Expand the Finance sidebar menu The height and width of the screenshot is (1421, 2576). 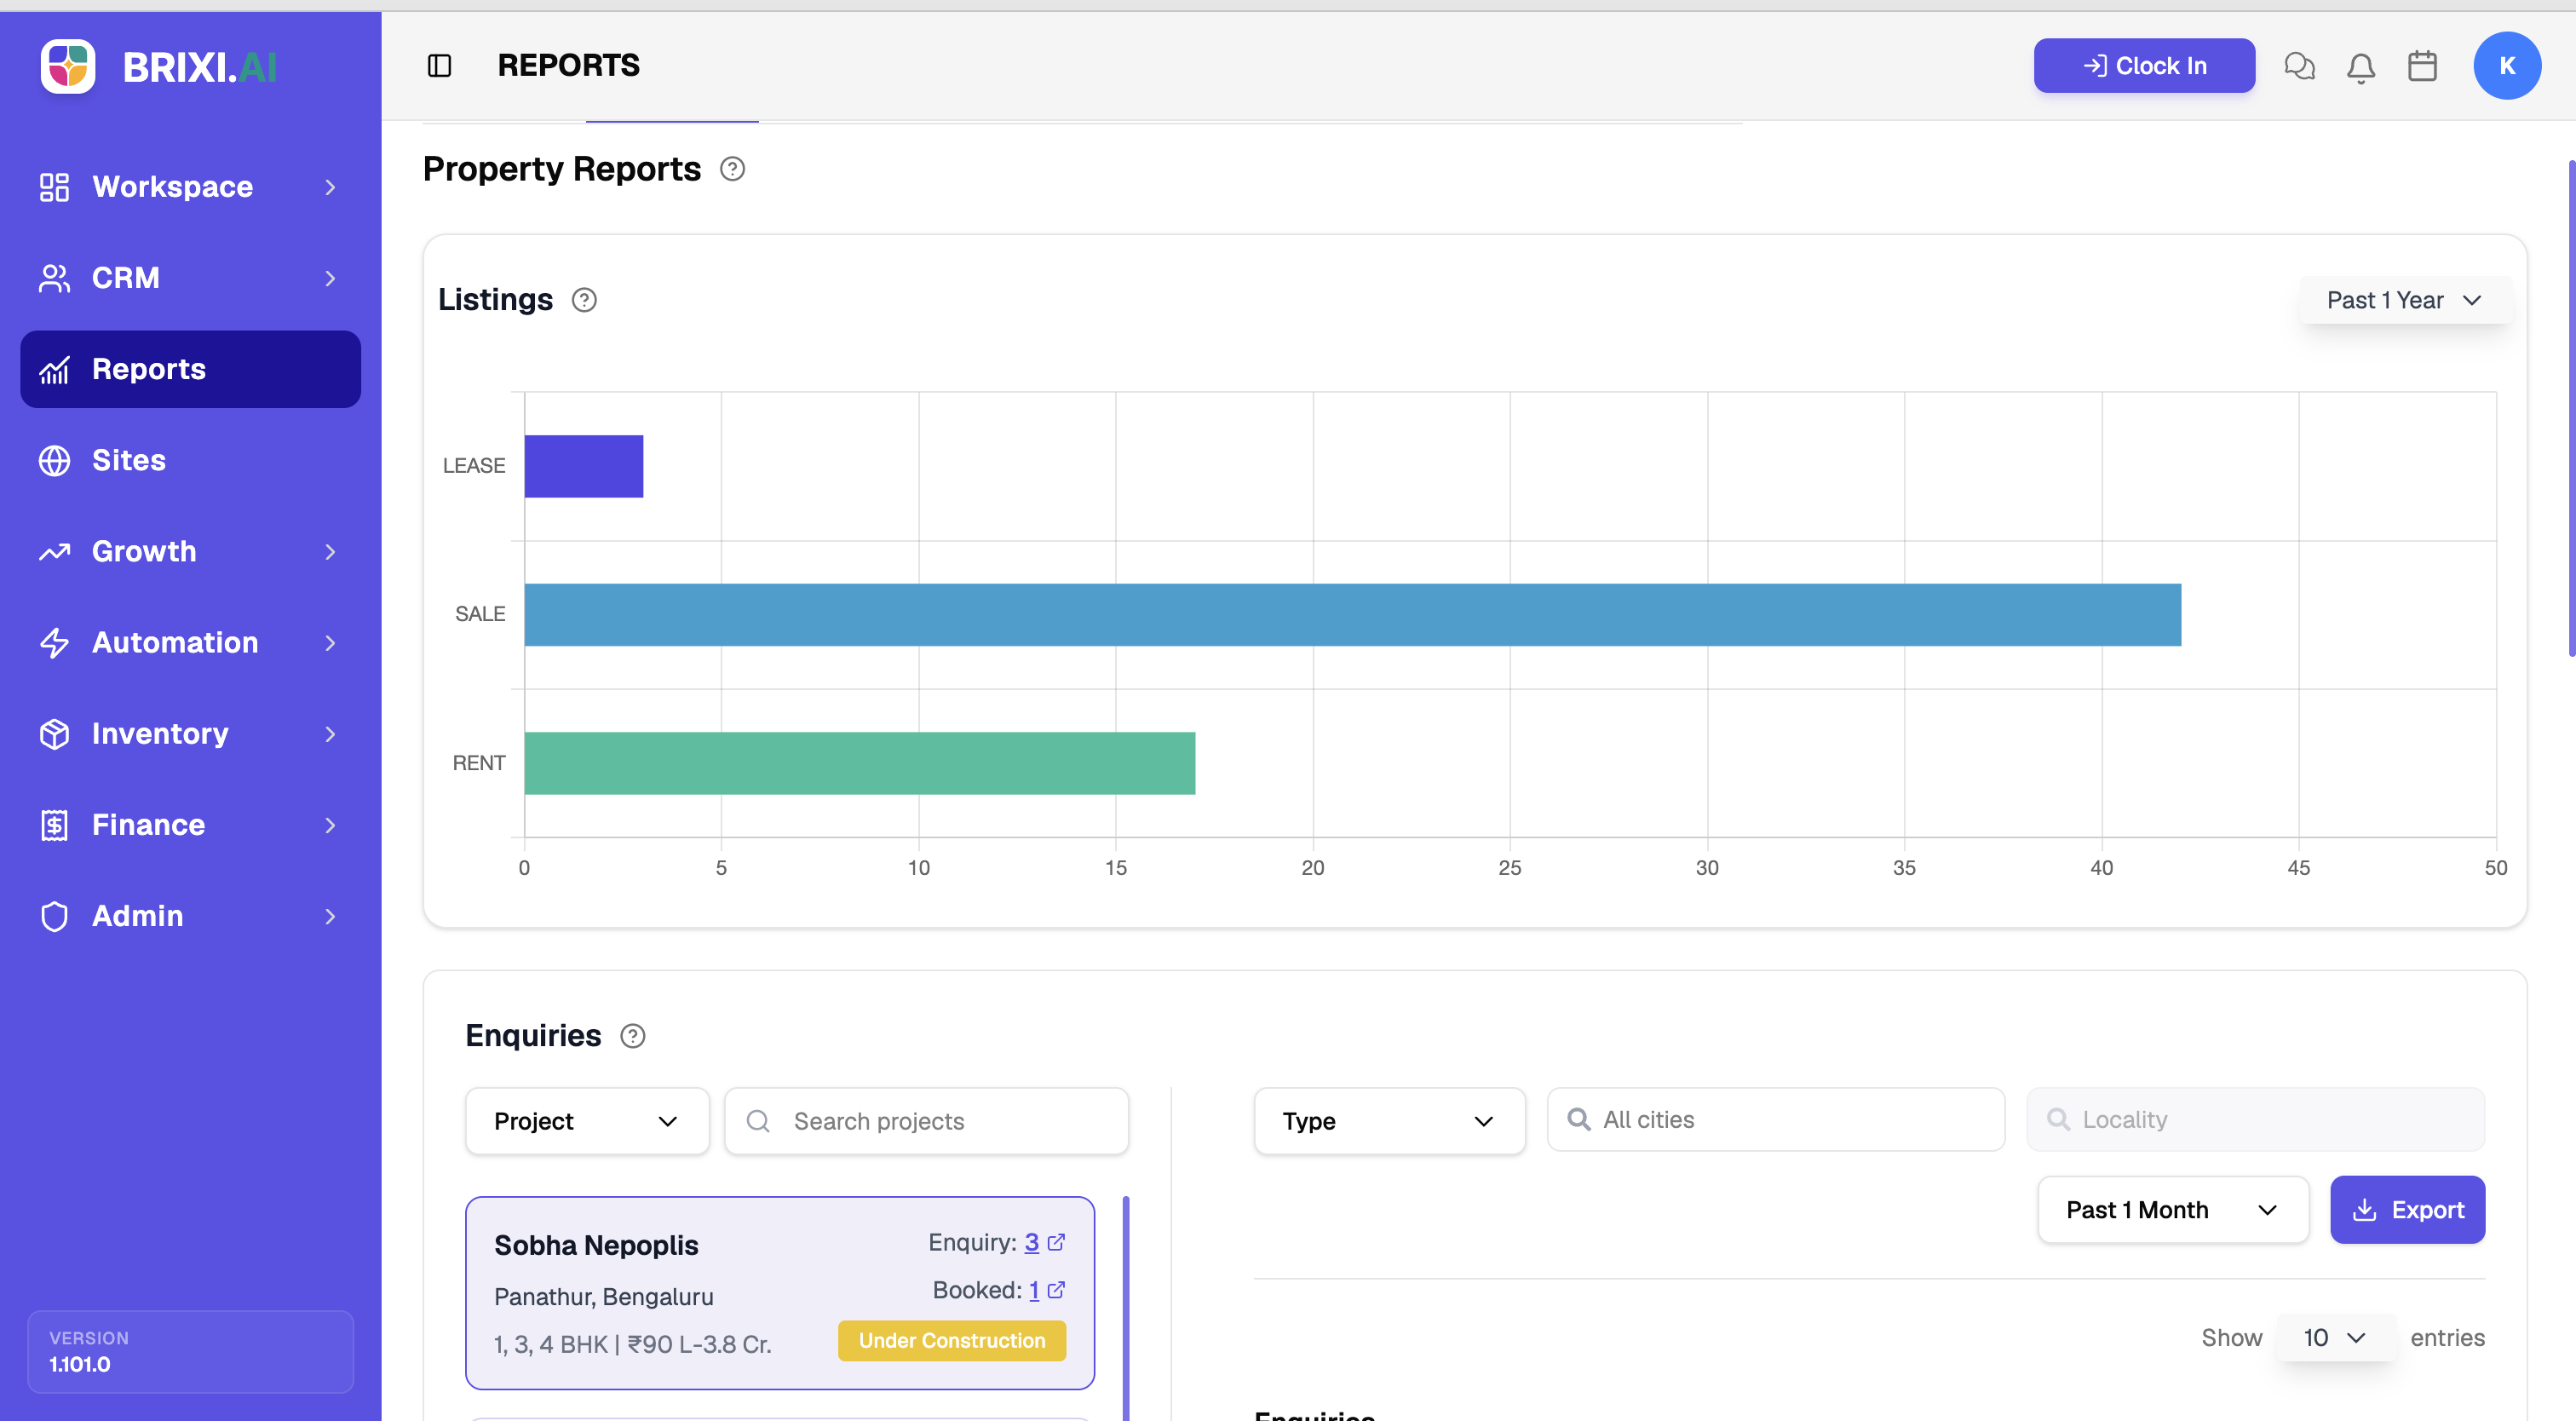pyautogui.click(x=190, y=825)
